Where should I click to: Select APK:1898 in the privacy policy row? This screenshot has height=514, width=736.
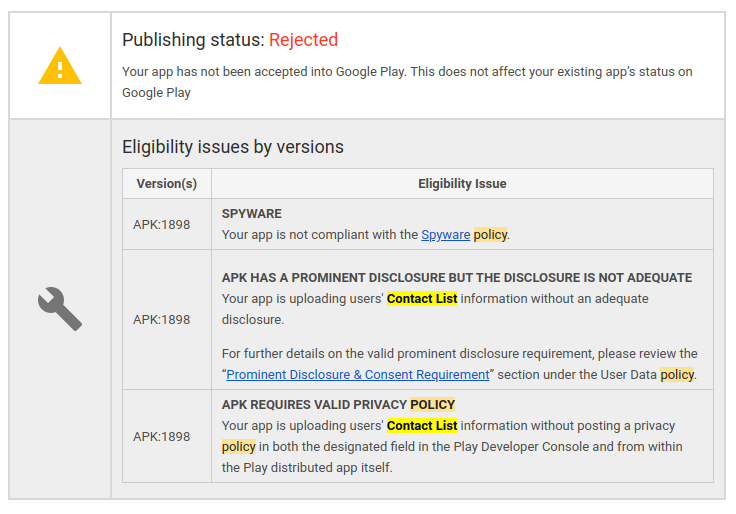[161, 437]
